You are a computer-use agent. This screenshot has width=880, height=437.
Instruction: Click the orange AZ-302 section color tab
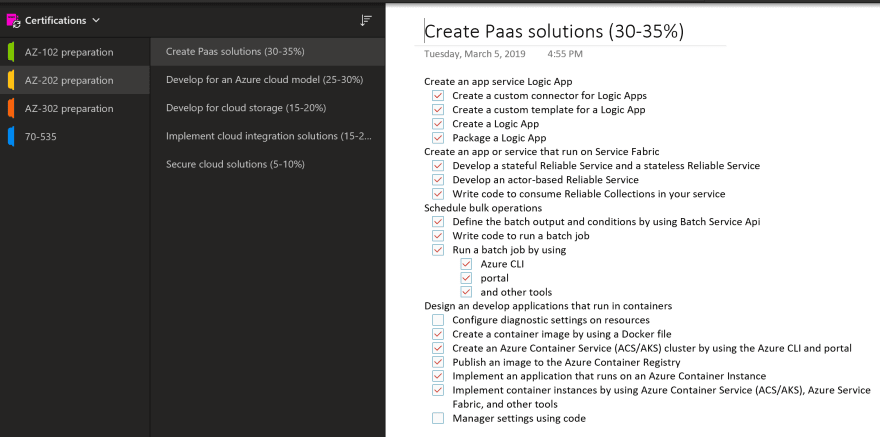pyautogui.click(x=11, y=108)
